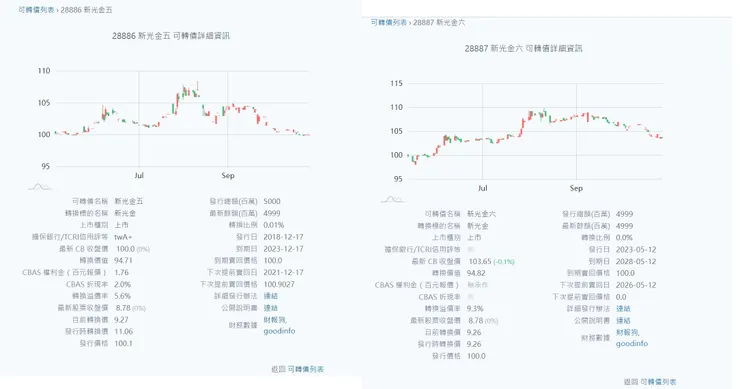This screenshot has height=389, width=740.
Task: Open the goodinfo link in the left panel
Action: tap(279, 331)
